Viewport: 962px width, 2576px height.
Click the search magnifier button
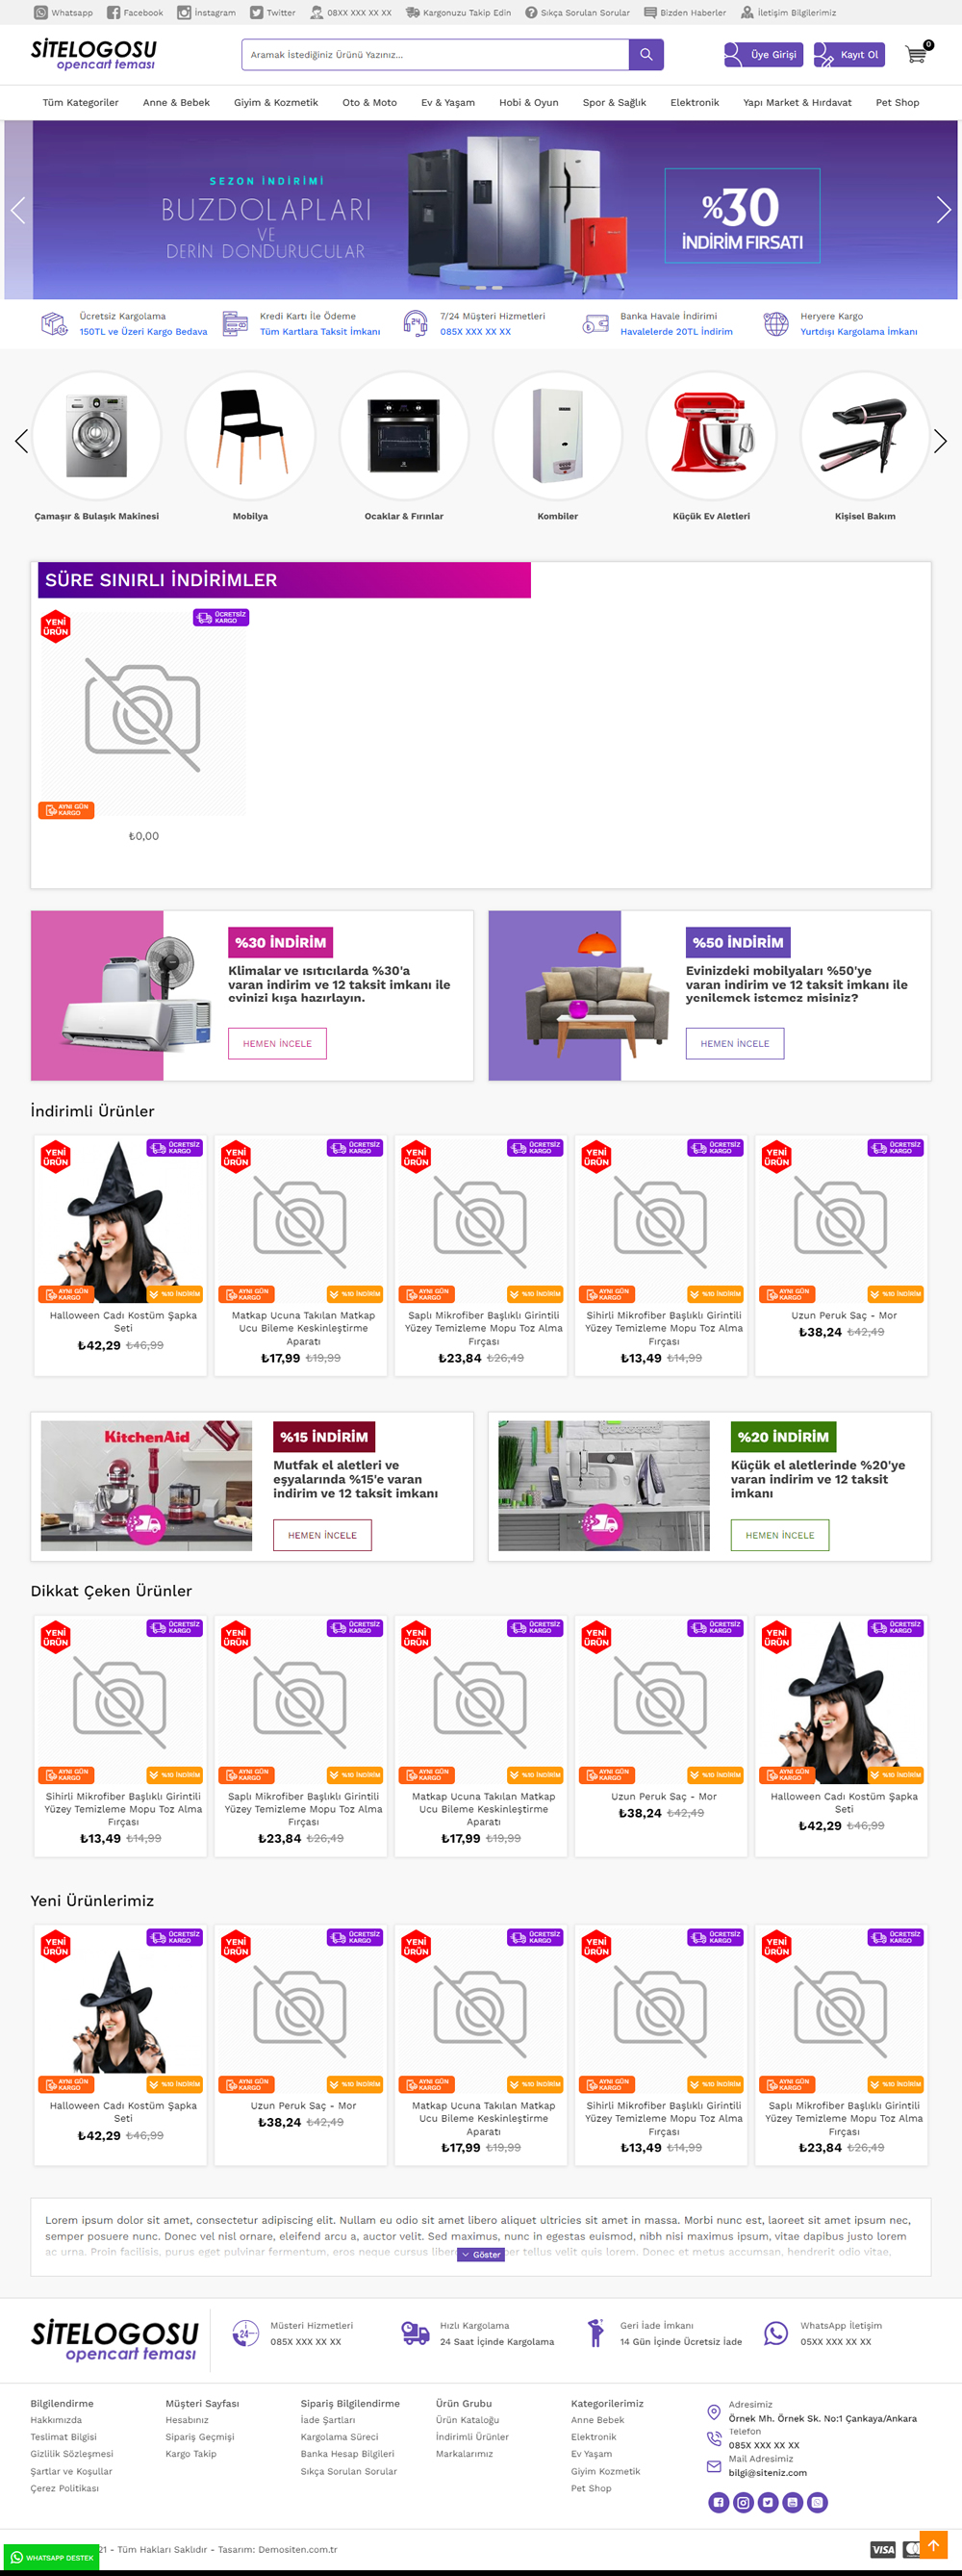(646, 55)
